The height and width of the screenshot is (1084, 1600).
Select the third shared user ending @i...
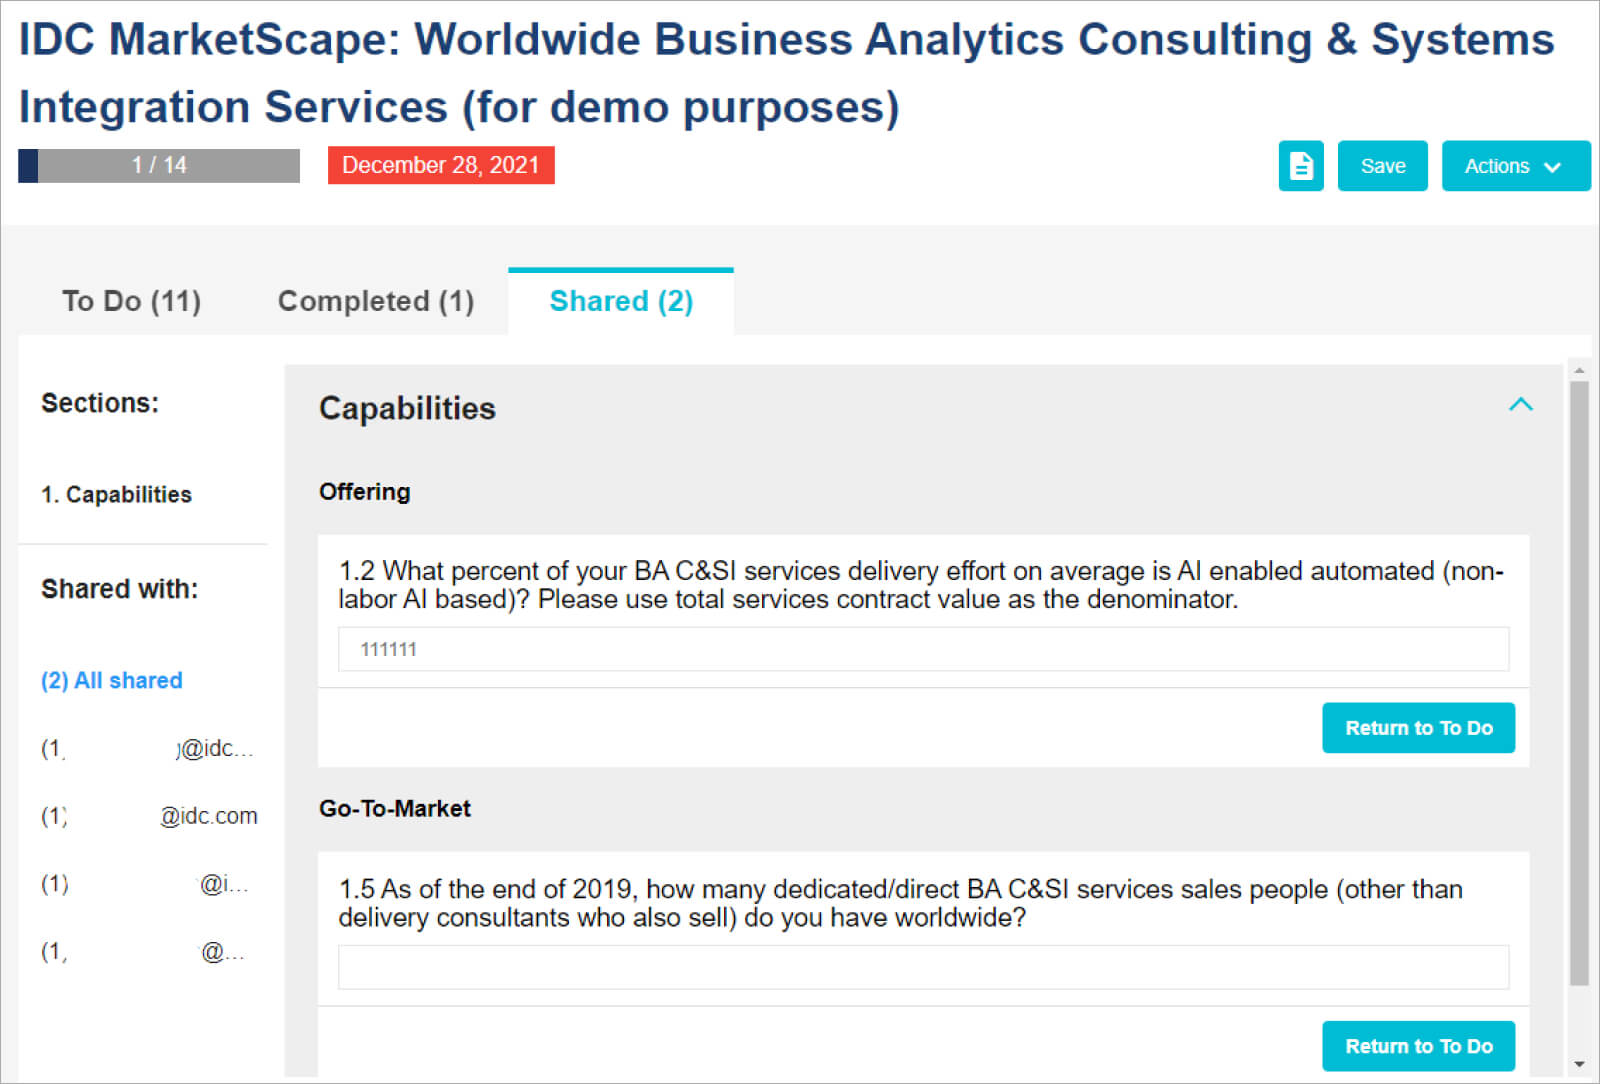pos(145,884)
